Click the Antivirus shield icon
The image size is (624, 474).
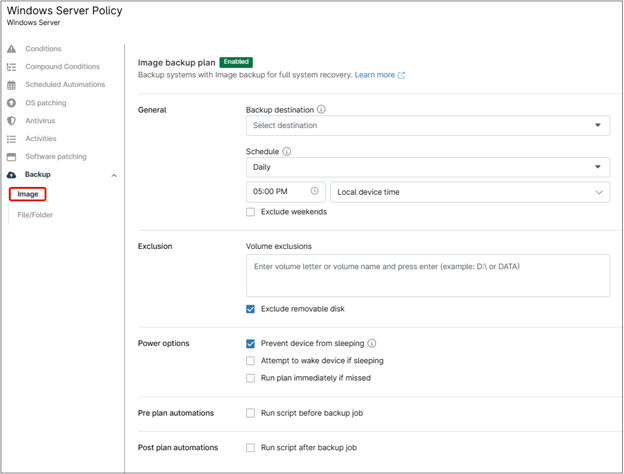point(12,121)
